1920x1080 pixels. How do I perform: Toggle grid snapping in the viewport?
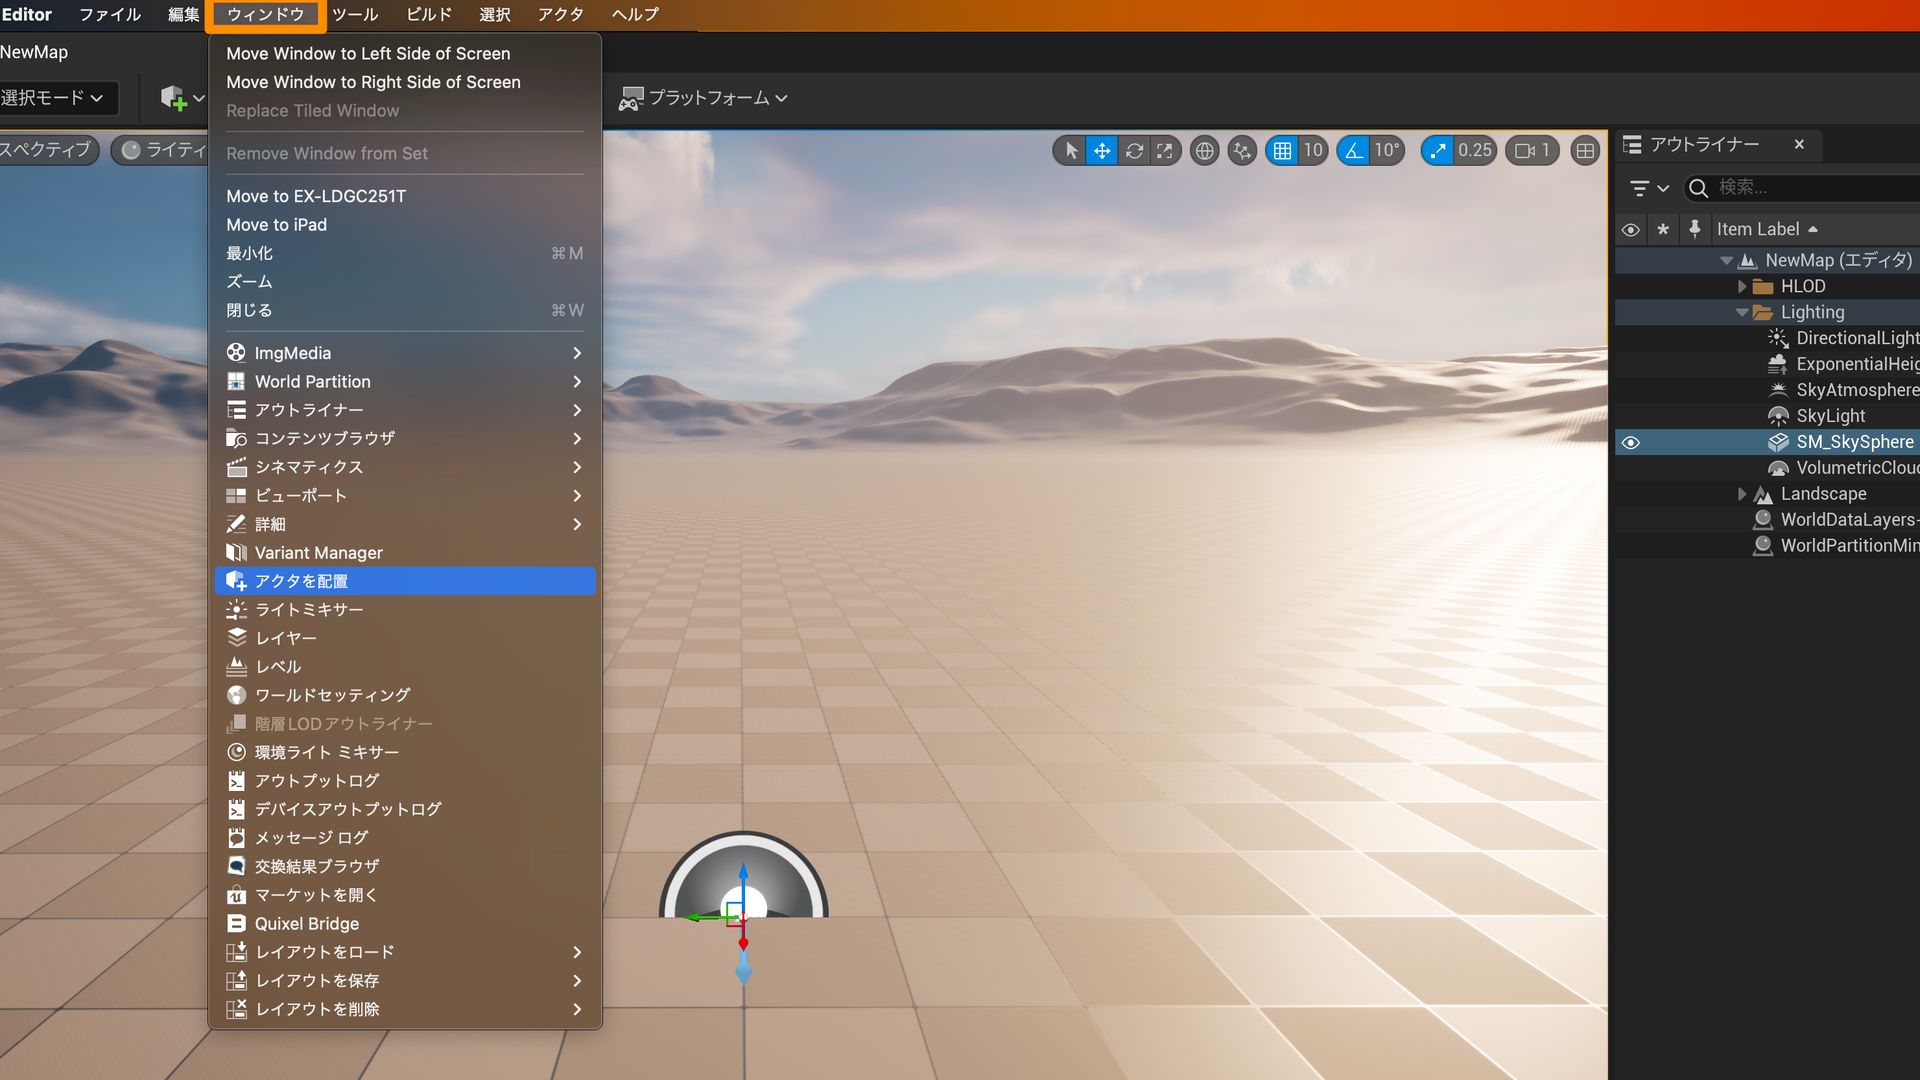1283,150
